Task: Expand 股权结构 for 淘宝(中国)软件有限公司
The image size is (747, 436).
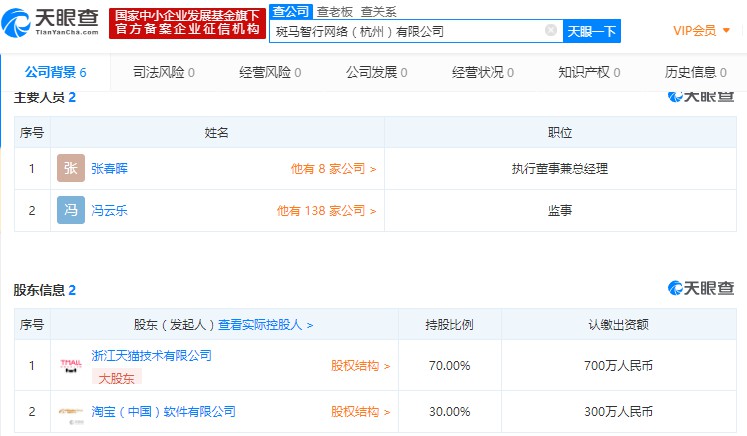Action: pos(360,411)
